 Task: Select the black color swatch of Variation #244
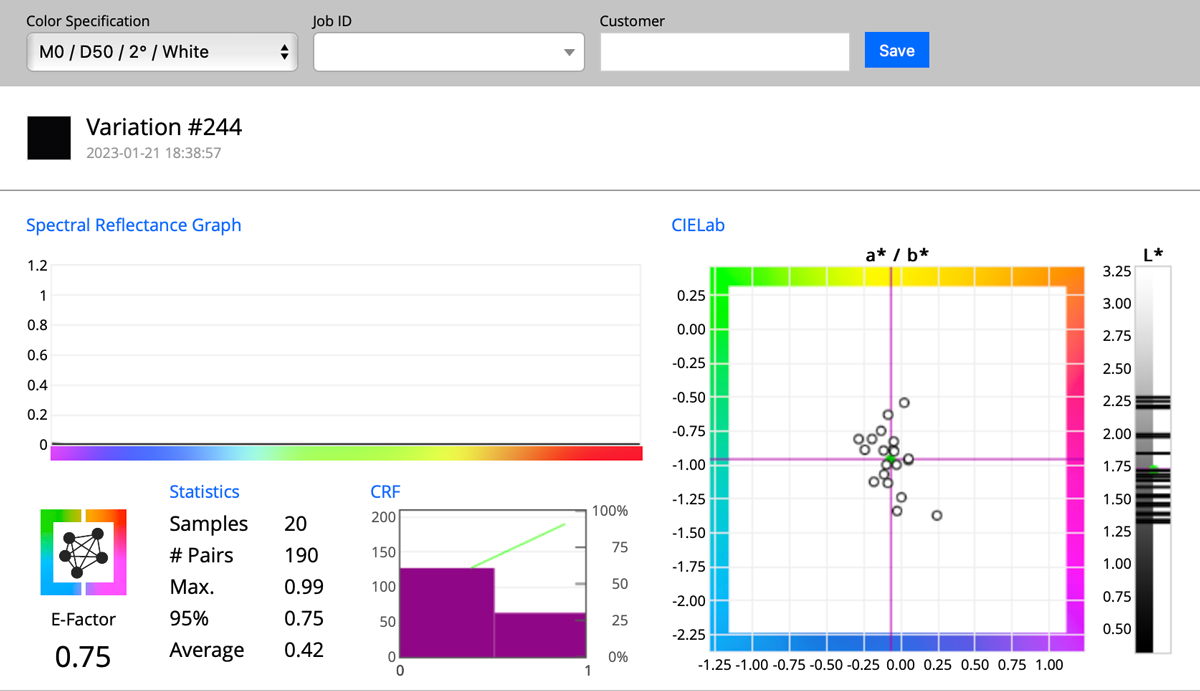click(x=49, y=138)
